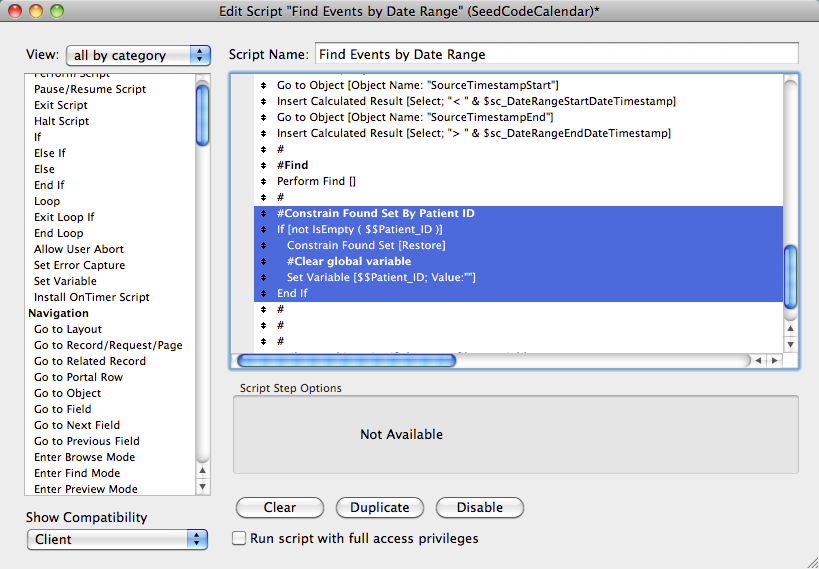
Task: Select Enter Preview Mode step
Action: point(86,489)
